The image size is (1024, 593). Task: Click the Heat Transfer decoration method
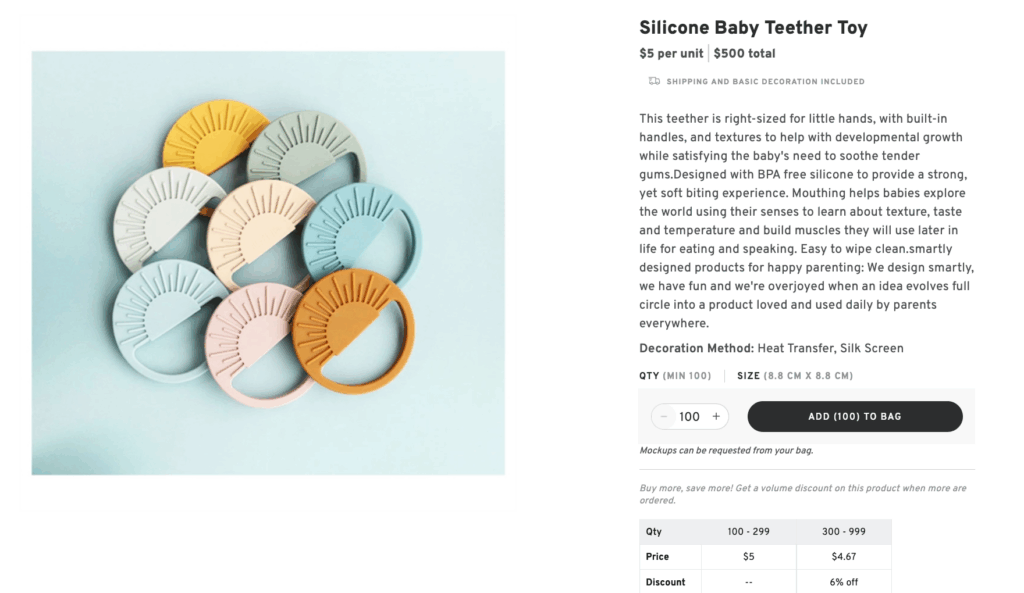point(795,348)
